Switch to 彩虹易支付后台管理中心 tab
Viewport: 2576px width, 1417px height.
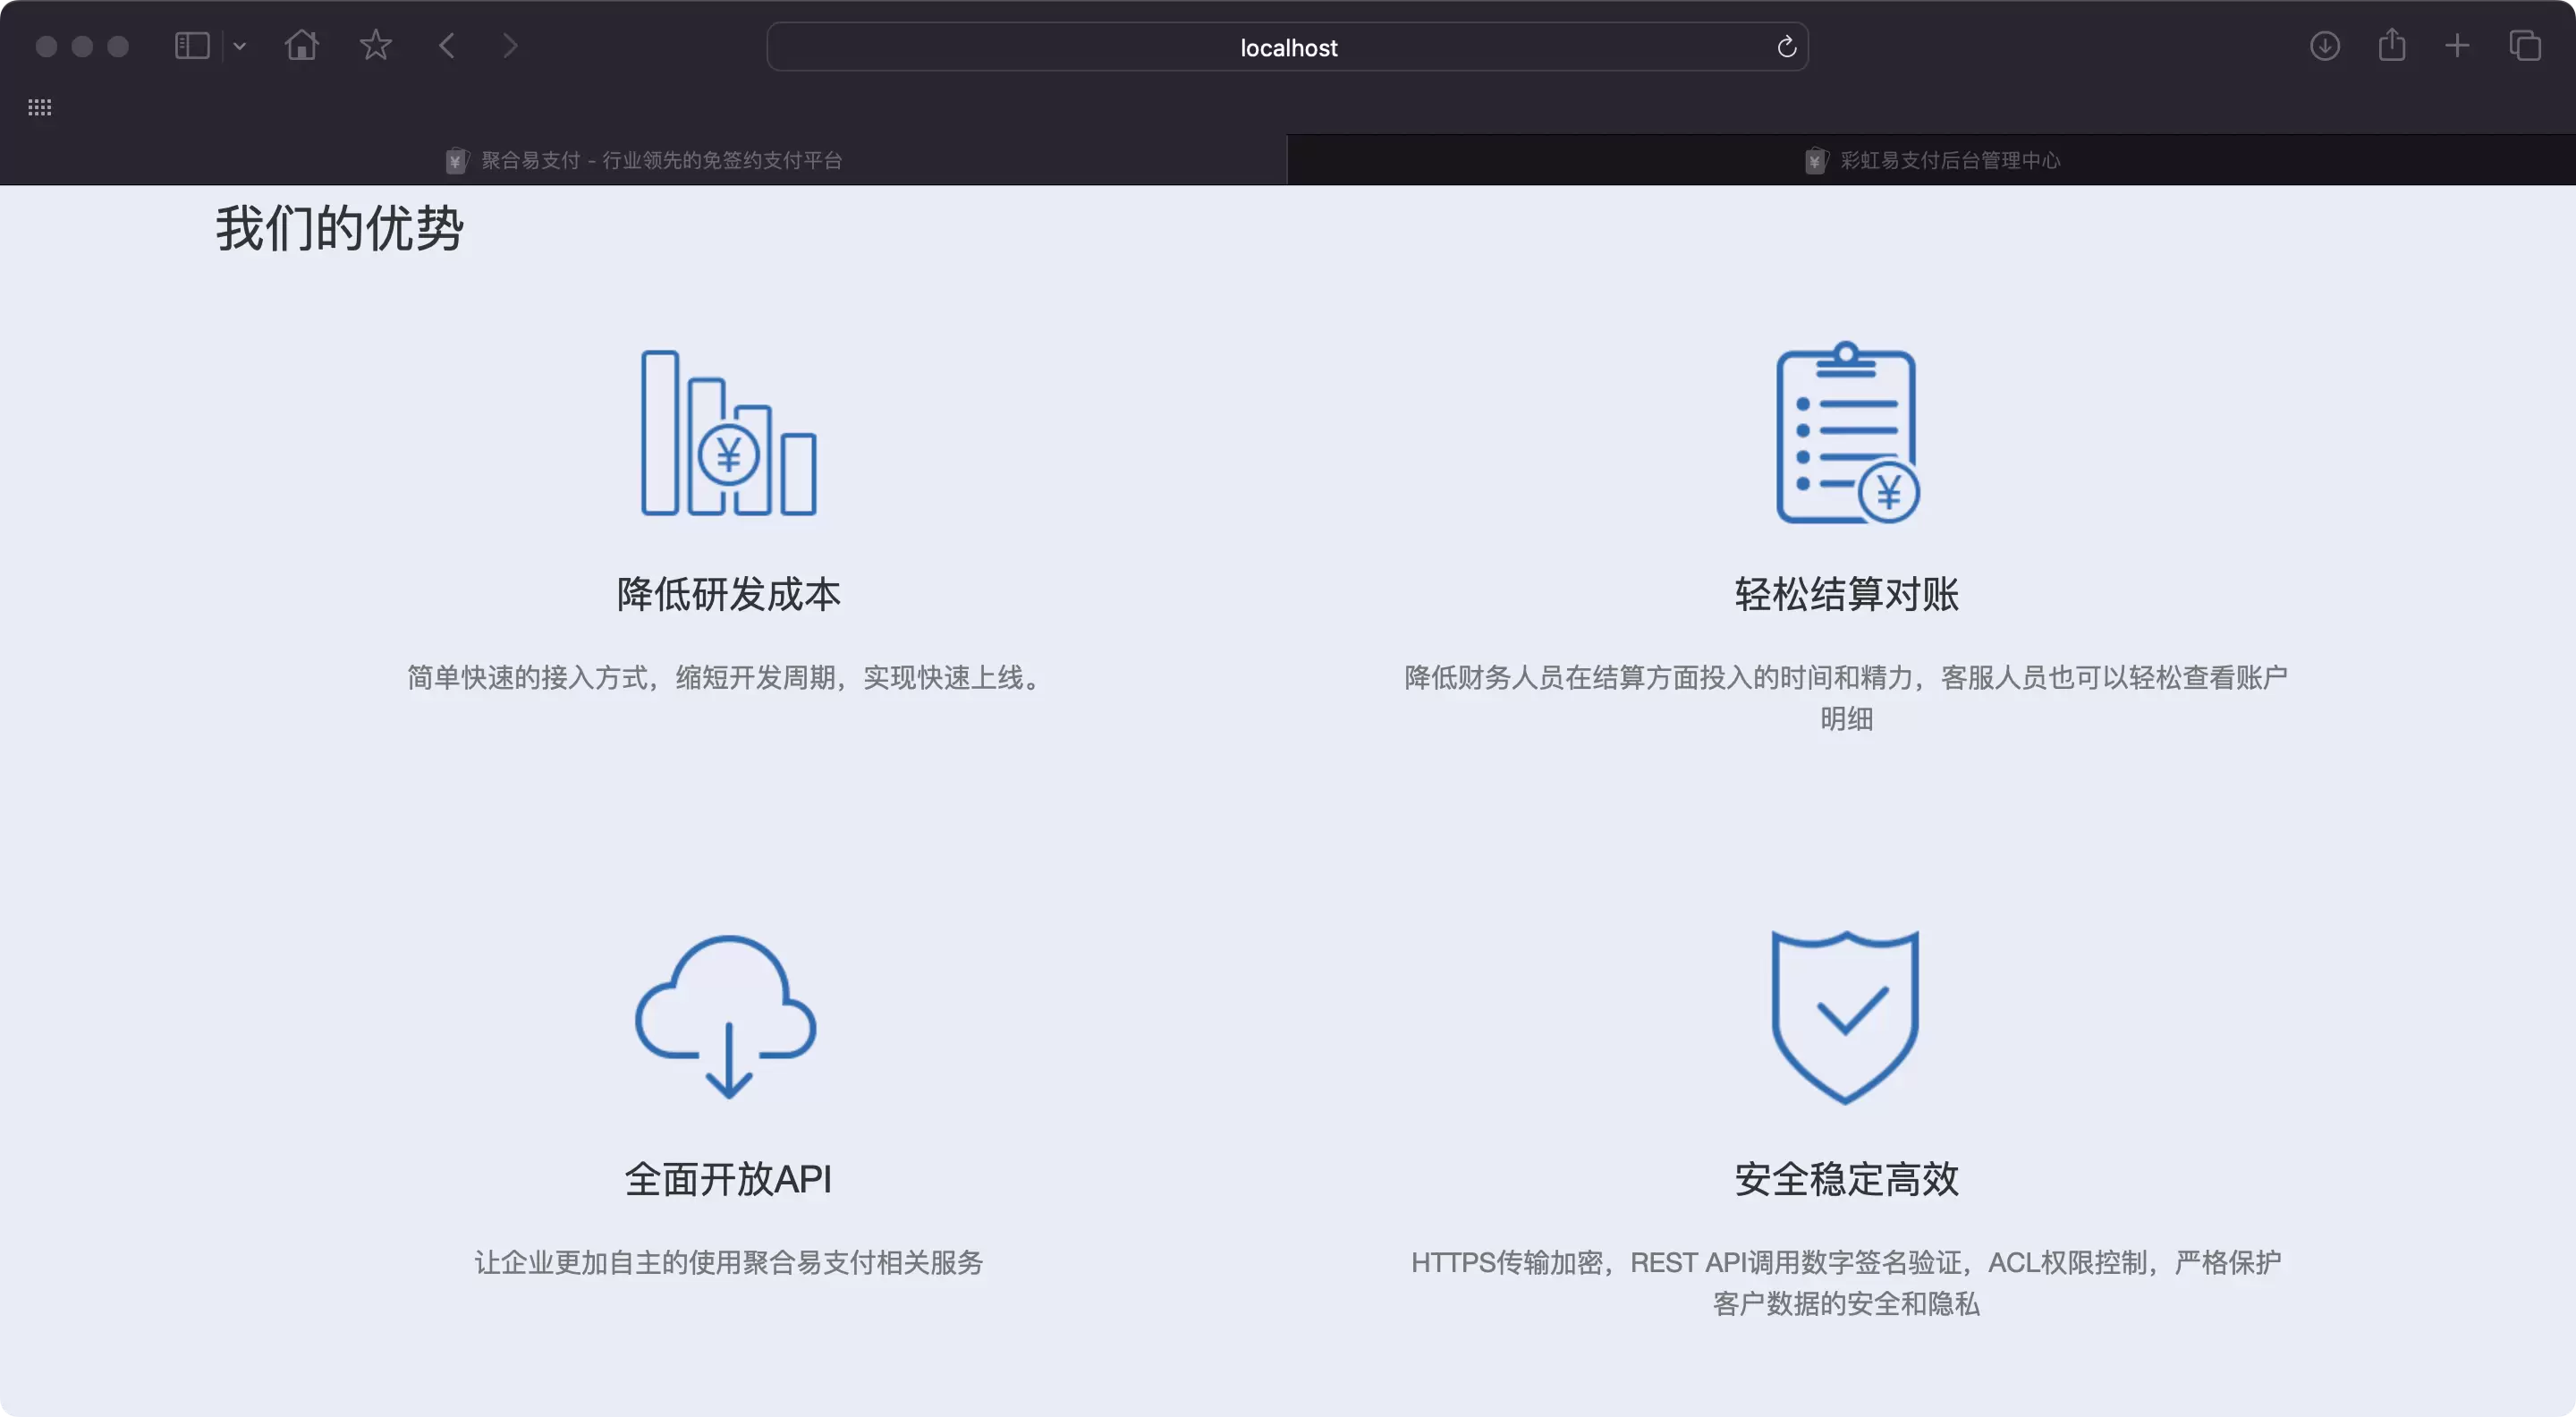(1931, 159)
